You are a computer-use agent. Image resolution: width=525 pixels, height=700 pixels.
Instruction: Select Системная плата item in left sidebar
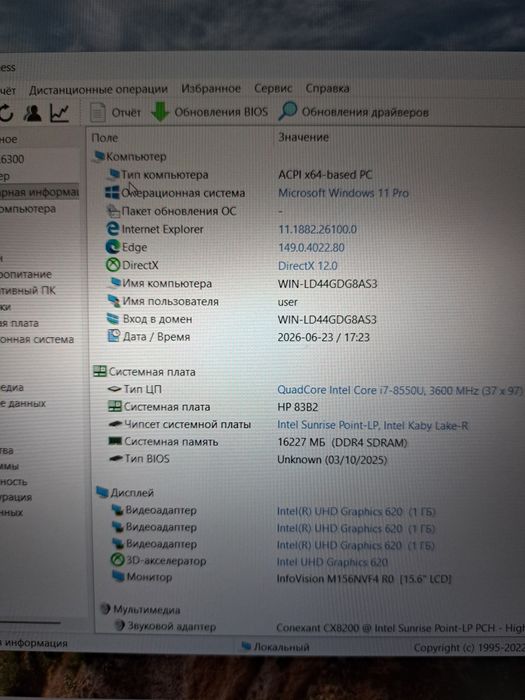coord(19,323)
